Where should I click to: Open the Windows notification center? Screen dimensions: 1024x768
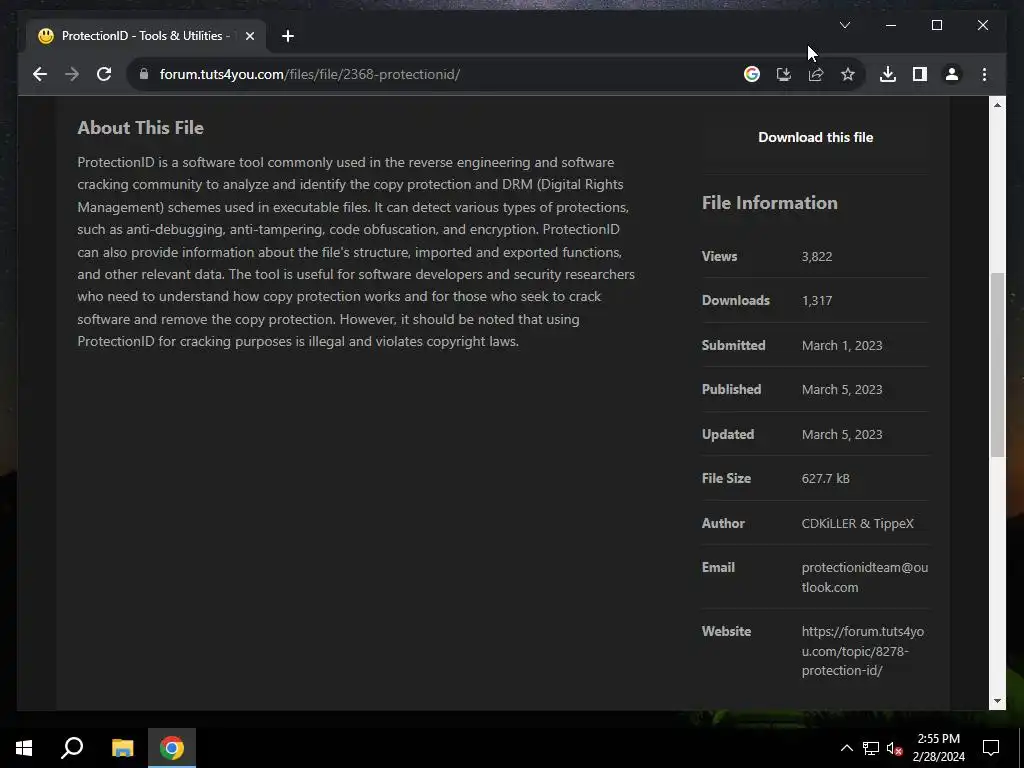coord(991,748)
